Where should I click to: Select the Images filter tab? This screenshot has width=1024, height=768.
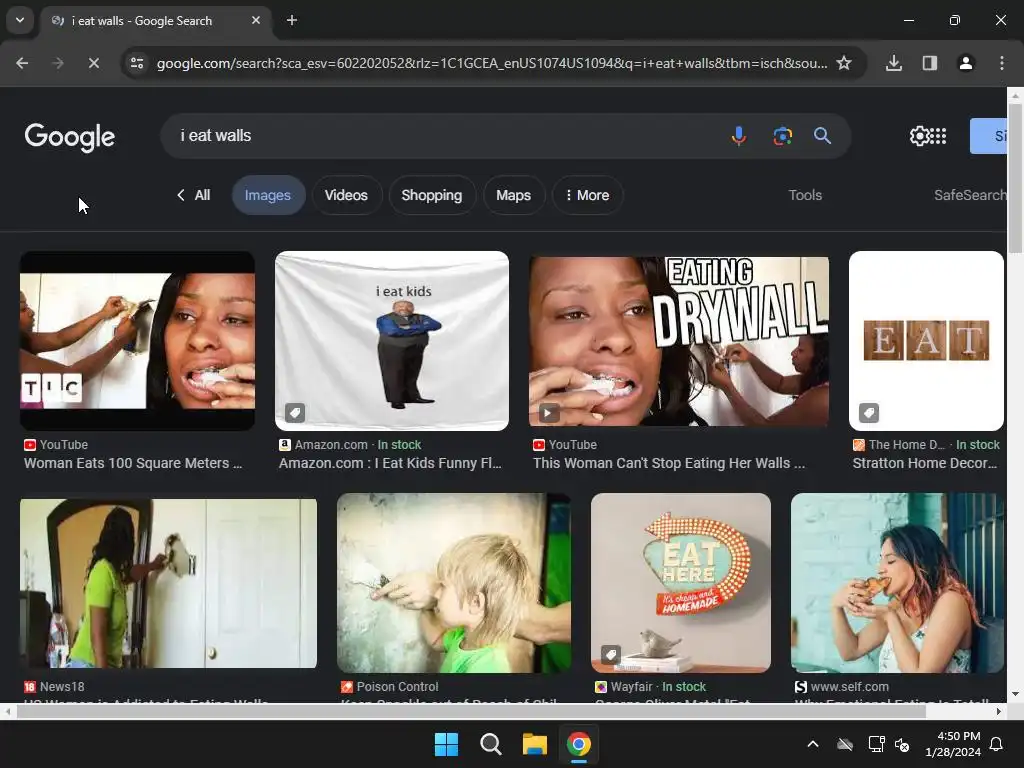pos(268,195)
